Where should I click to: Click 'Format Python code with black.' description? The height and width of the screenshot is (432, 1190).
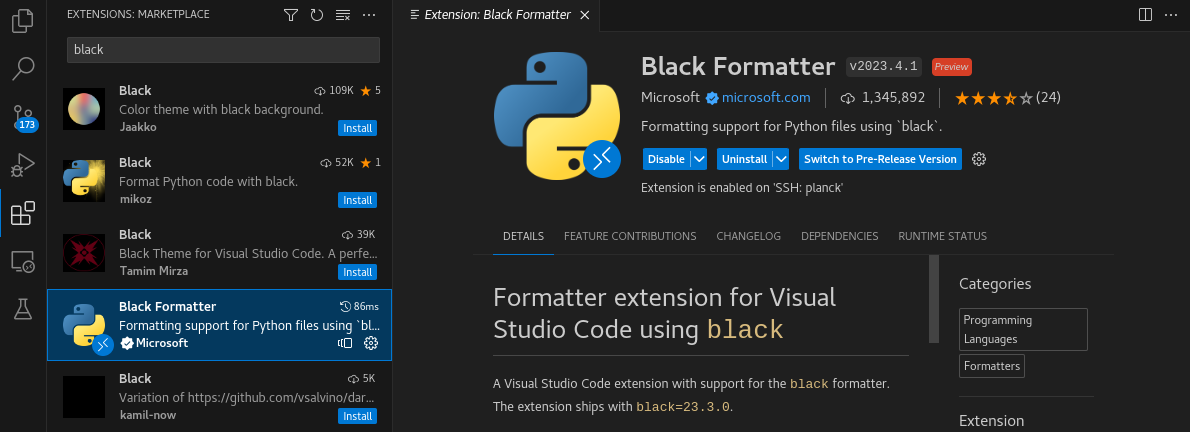(208, 181)
